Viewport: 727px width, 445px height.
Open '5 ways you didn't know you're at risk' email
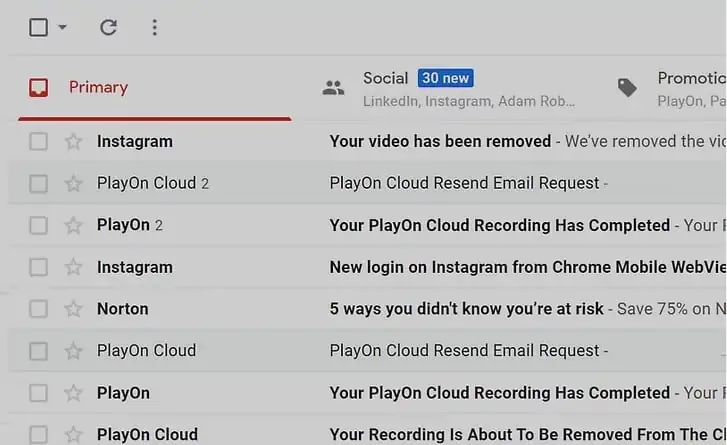[x=466, y=309]
